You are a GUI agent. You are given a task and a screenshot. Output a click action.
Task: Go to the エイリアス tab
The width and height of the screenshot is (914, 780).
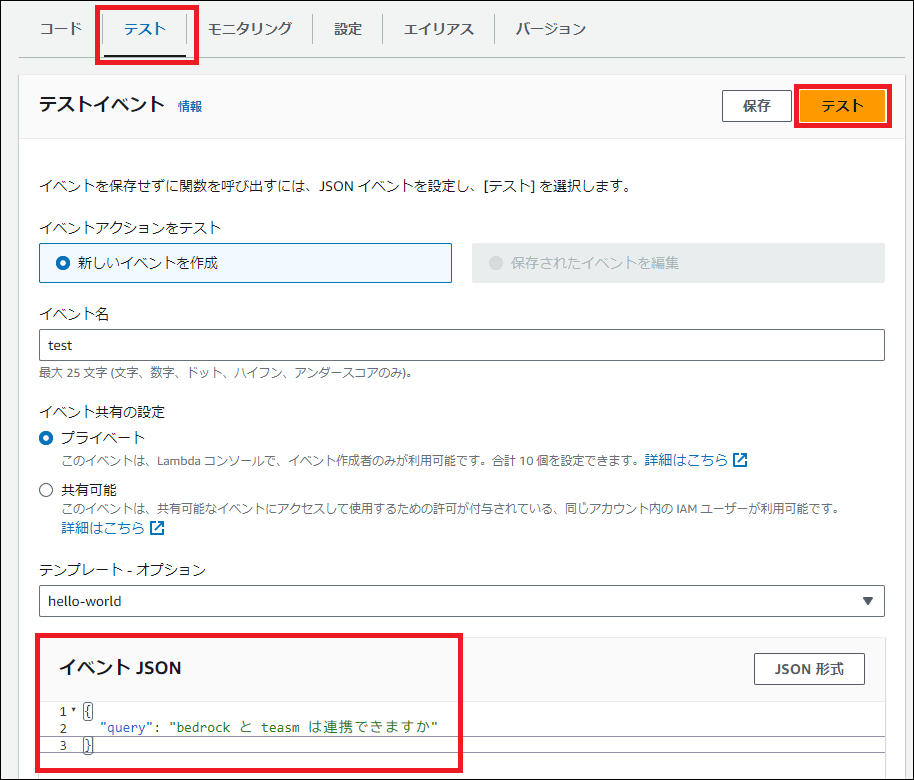point(439,29)
